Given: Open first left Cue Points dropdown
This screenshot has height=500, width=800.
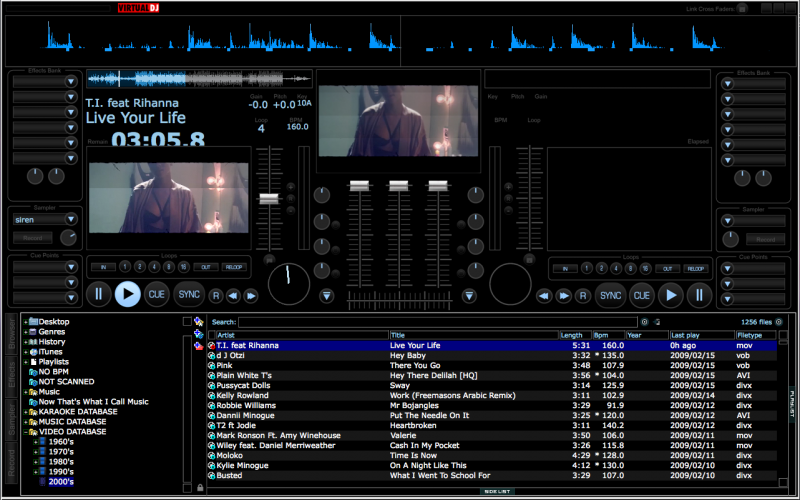Looking at the screenshot, I should [x=71, y=267].
